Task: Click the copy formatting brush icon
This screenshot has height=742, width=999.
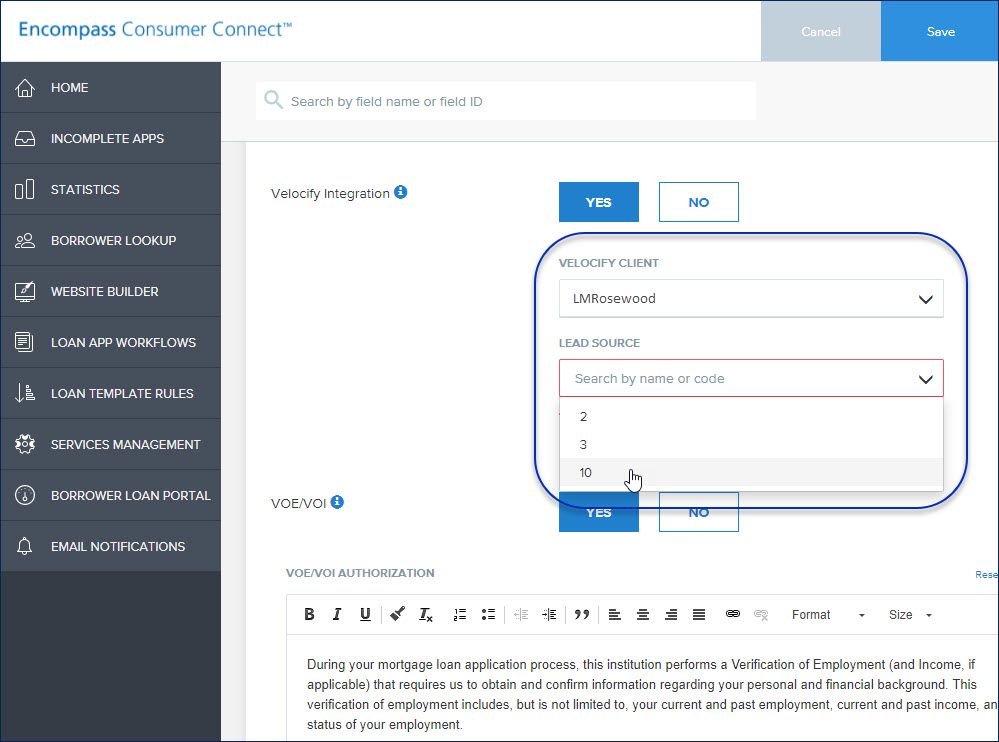Action: (x=398, y=614)
